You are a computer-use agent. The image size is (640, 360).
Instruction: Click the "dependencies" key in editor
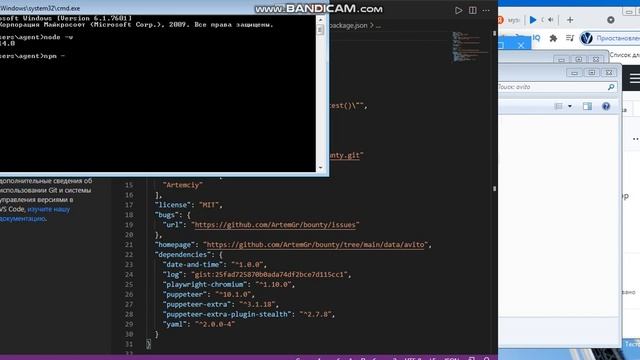point(184,255)
